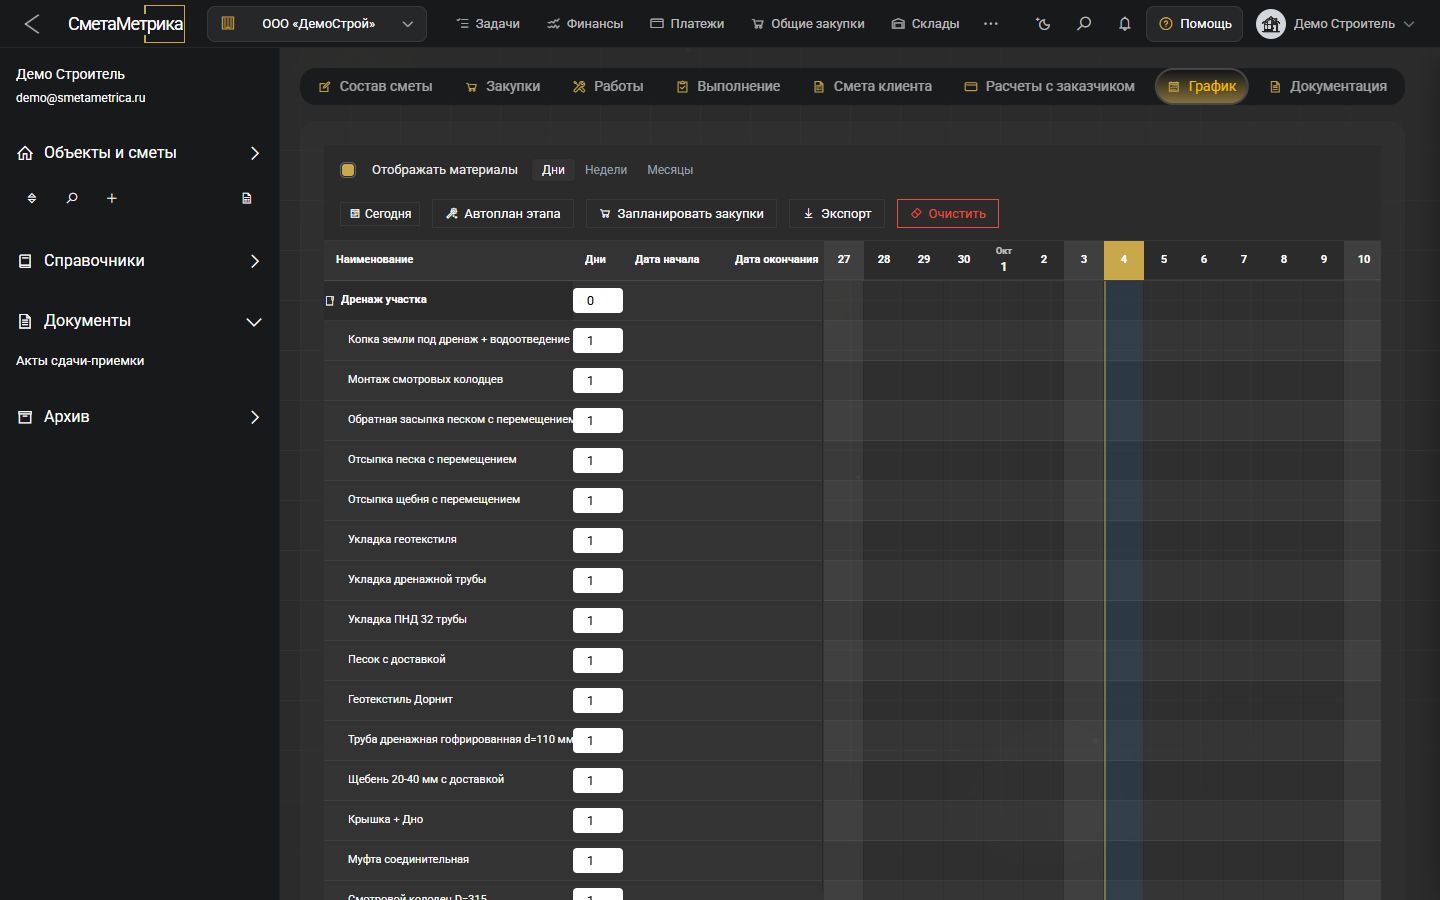Click the red Очистить button

(x=948, y=214)
